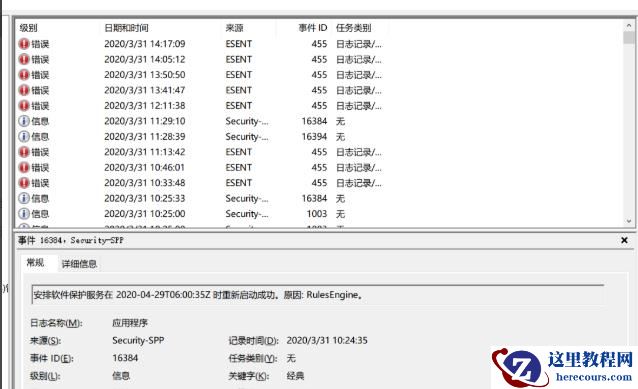Click the 记录时间(D) label
Screen dimensions: 638x389
pos(253,341)
